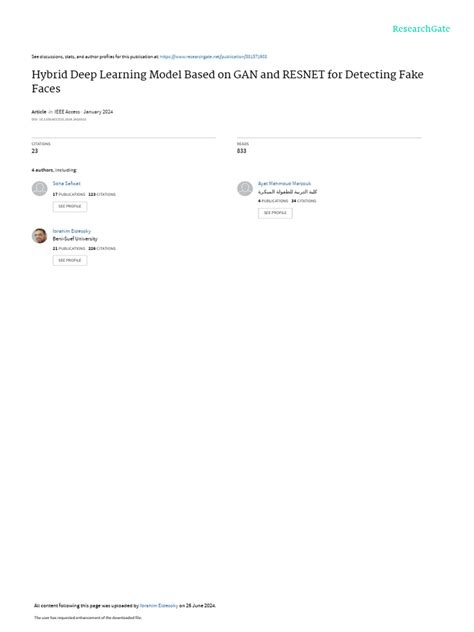Open the researchgate.net publication URL link

214,57
